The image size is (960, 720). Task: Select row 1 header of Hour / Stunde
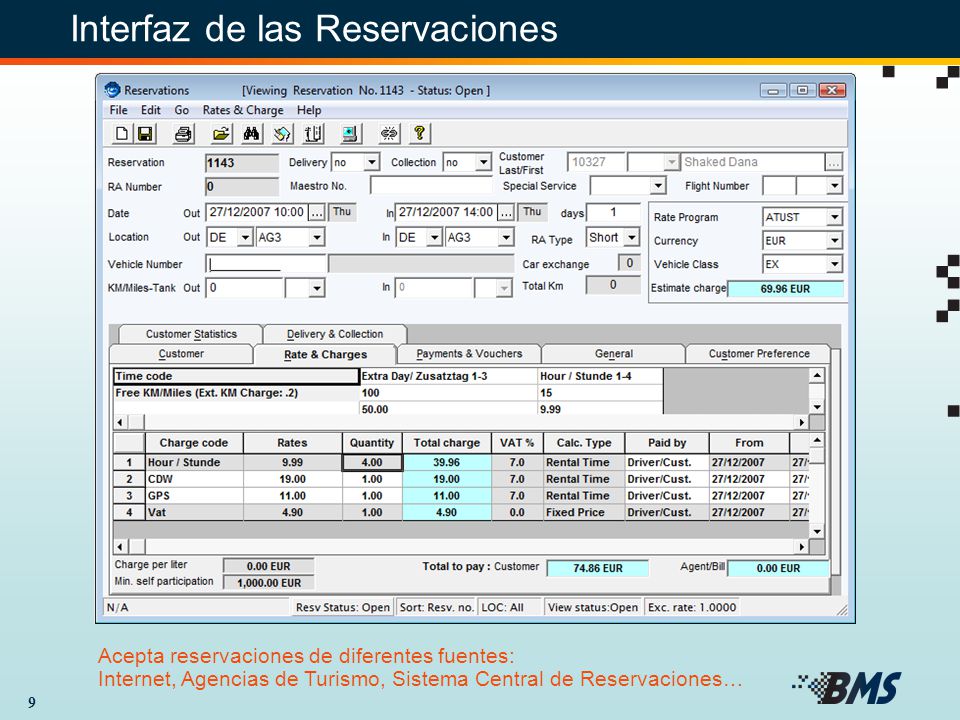[x=129, y=462]
